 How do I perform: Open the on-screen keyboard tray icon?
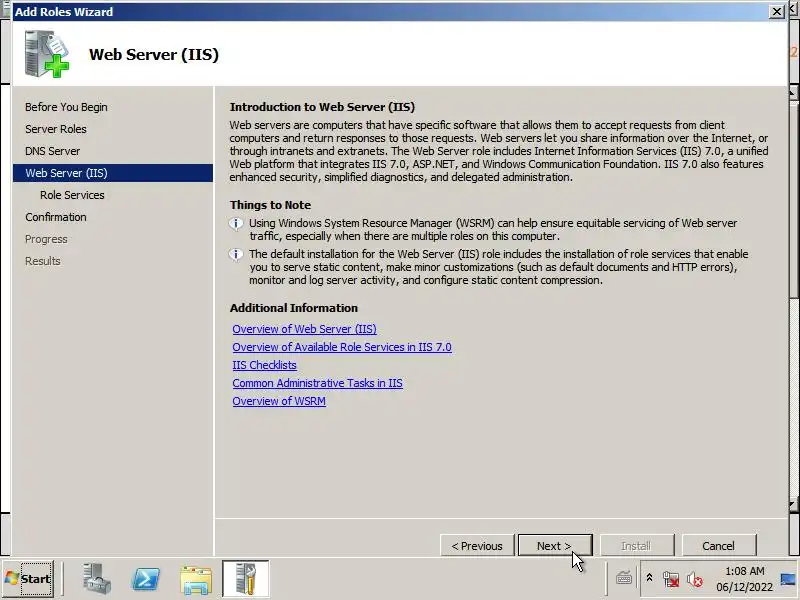pos(623,578)
